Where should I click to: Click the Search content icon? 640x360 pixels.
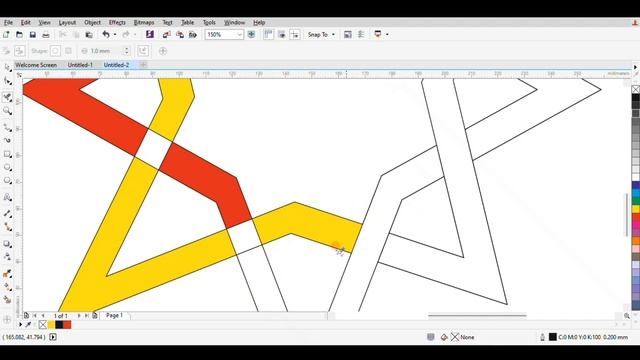[149, 35]
